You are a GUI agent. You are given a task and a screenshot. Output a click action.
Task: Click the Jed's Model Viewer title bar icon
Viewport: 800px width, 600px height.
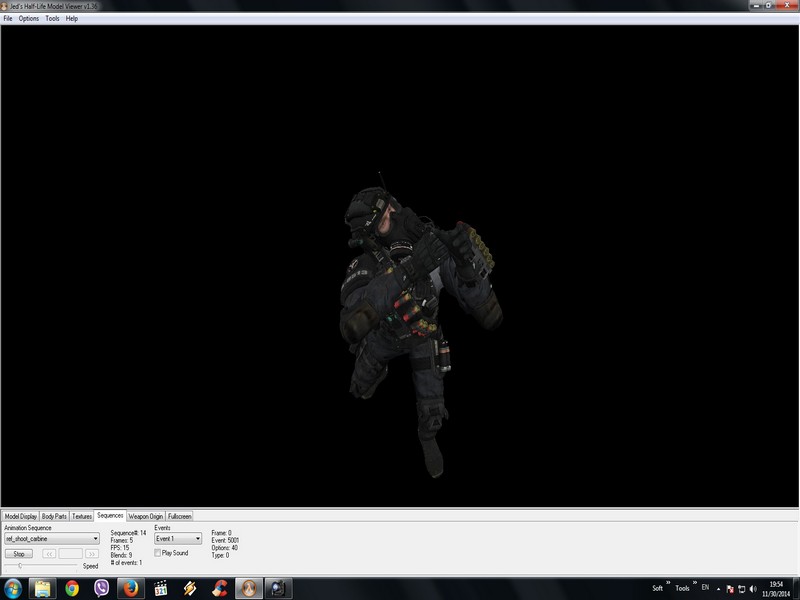pyautogui.click(x=4, y=6)
